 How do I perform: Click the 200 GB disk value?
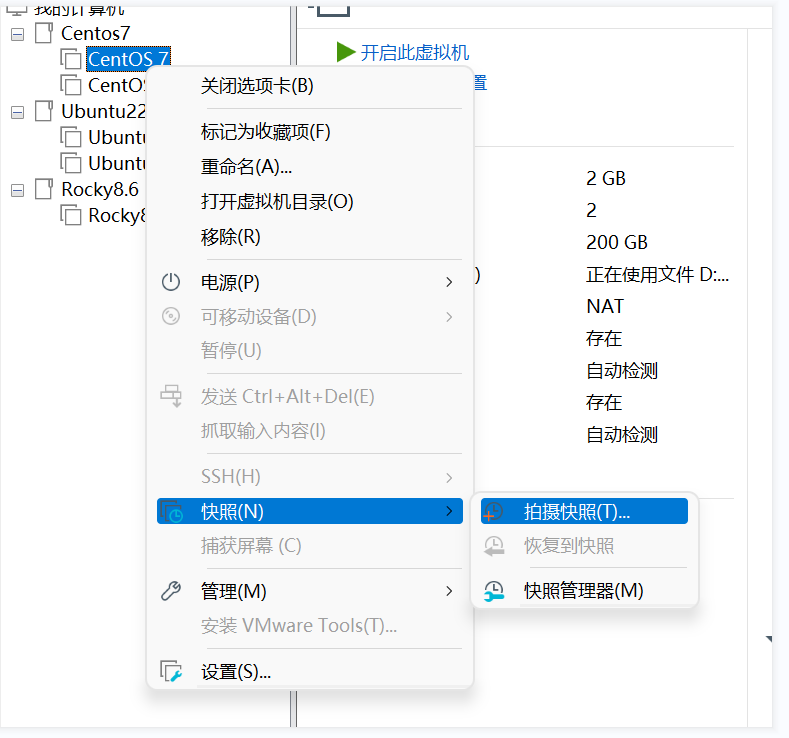click(x=617, y=242)
